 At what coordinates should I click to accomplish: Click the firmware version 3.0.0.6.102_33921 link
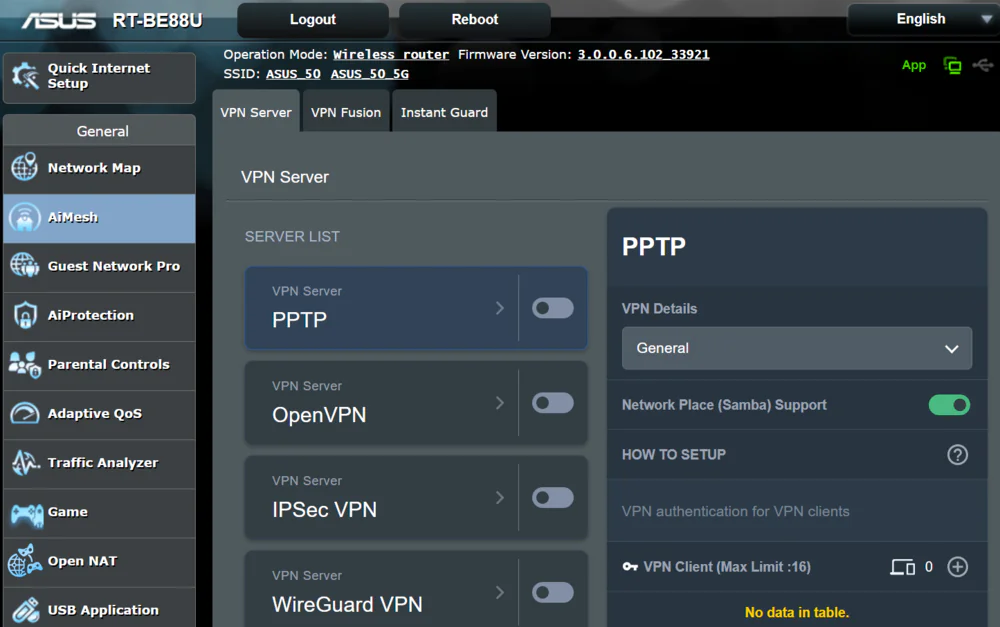[643, 55]
